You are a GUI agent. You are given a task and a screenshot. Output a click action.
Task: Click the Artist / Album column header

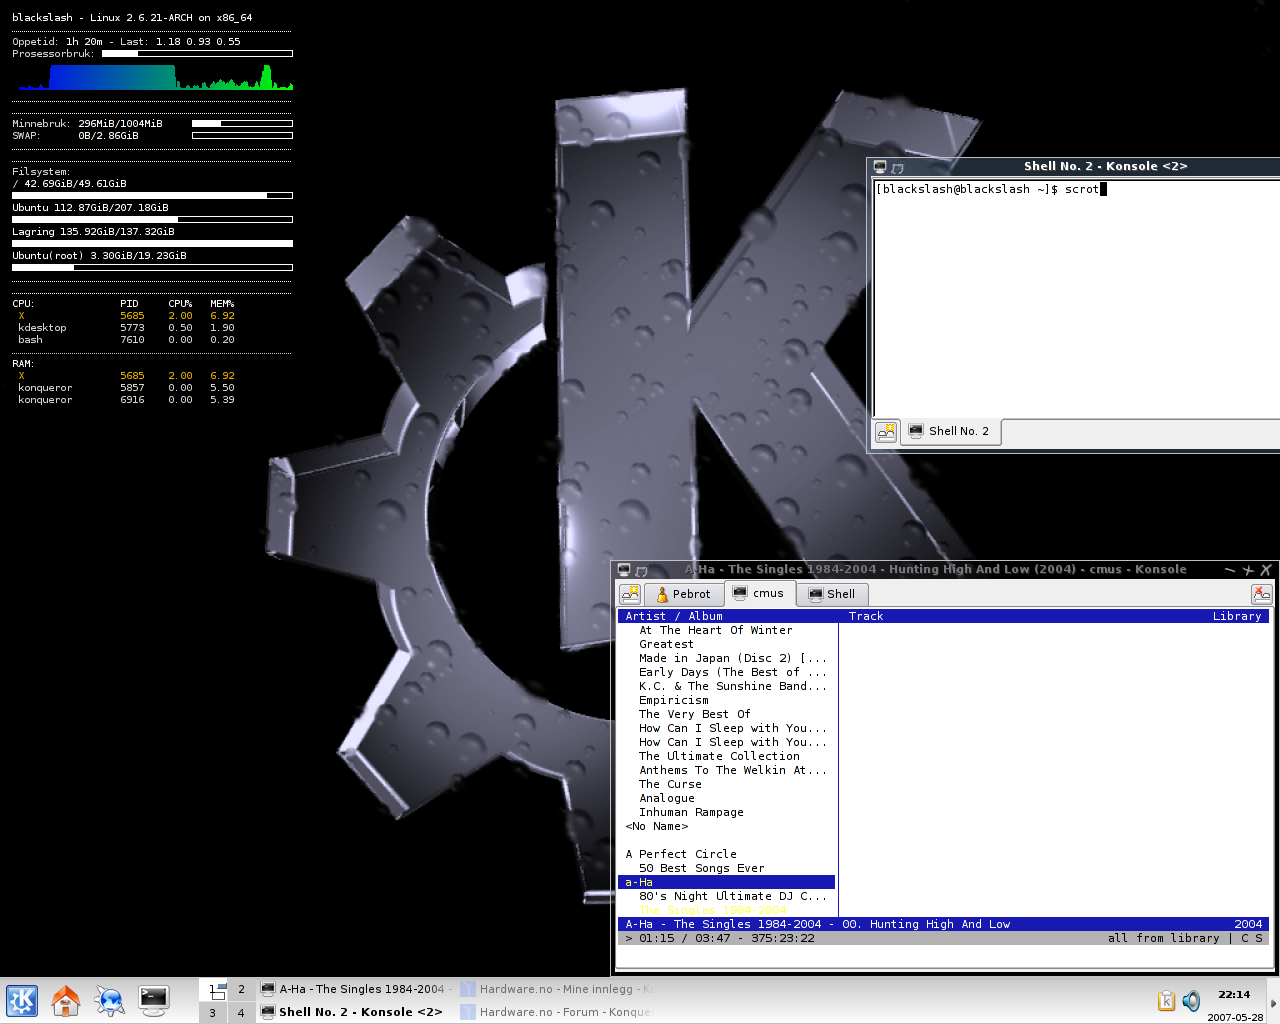tap(674, 616)
